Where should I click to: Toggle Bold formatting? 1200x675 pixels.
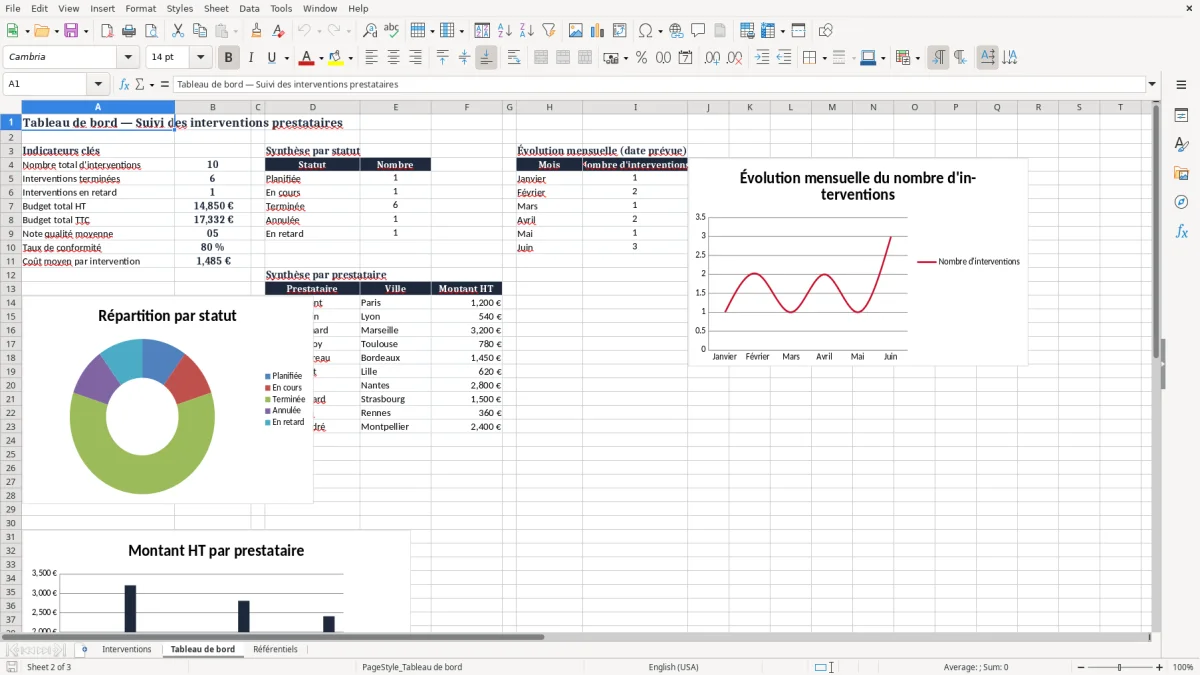(x=229, y=58)
